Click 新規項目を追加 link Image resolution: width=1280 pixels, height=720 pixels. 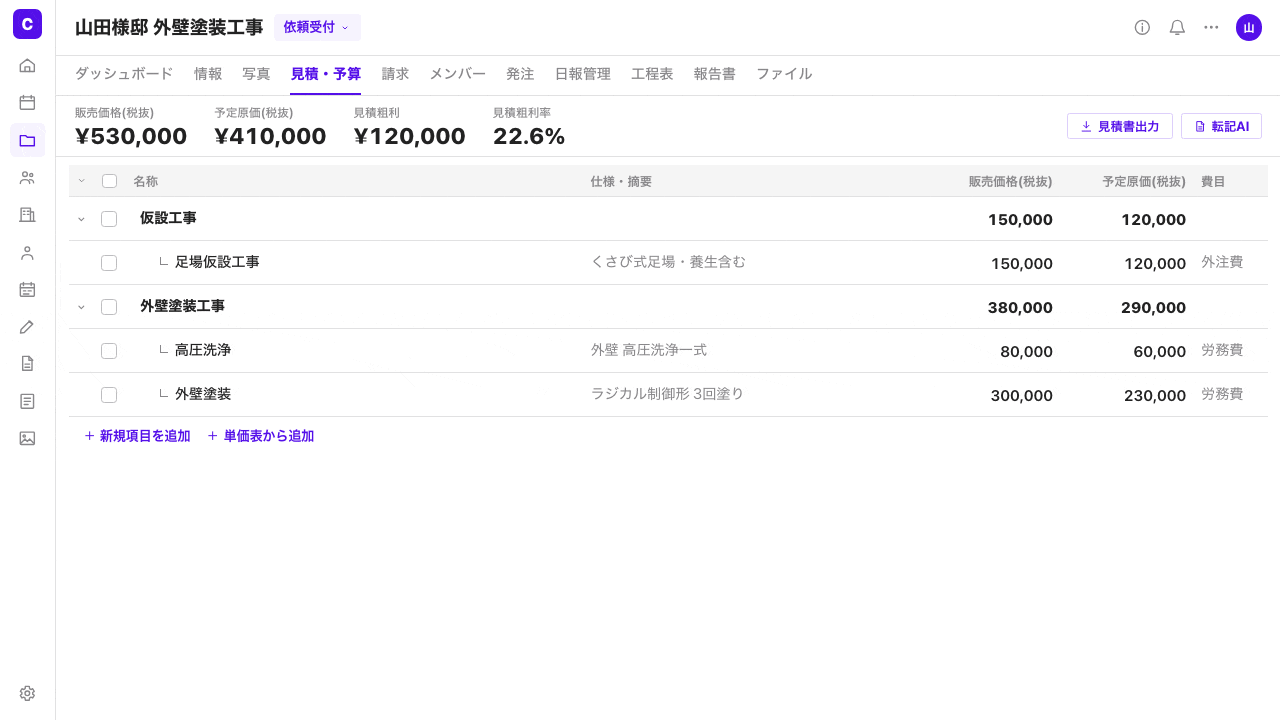pyautogui.click(x=137, y=436)
